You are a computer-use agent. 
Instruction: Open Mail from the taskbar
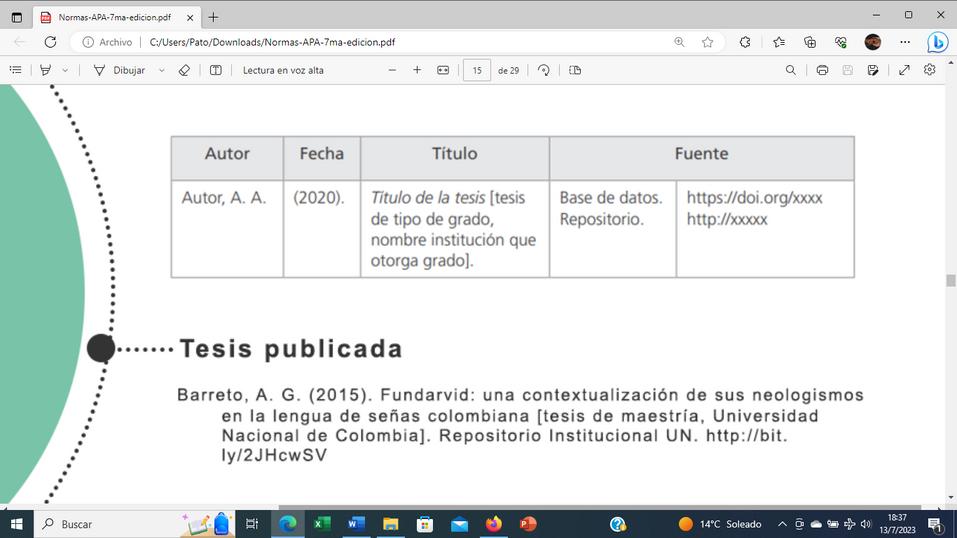[460, 524]
